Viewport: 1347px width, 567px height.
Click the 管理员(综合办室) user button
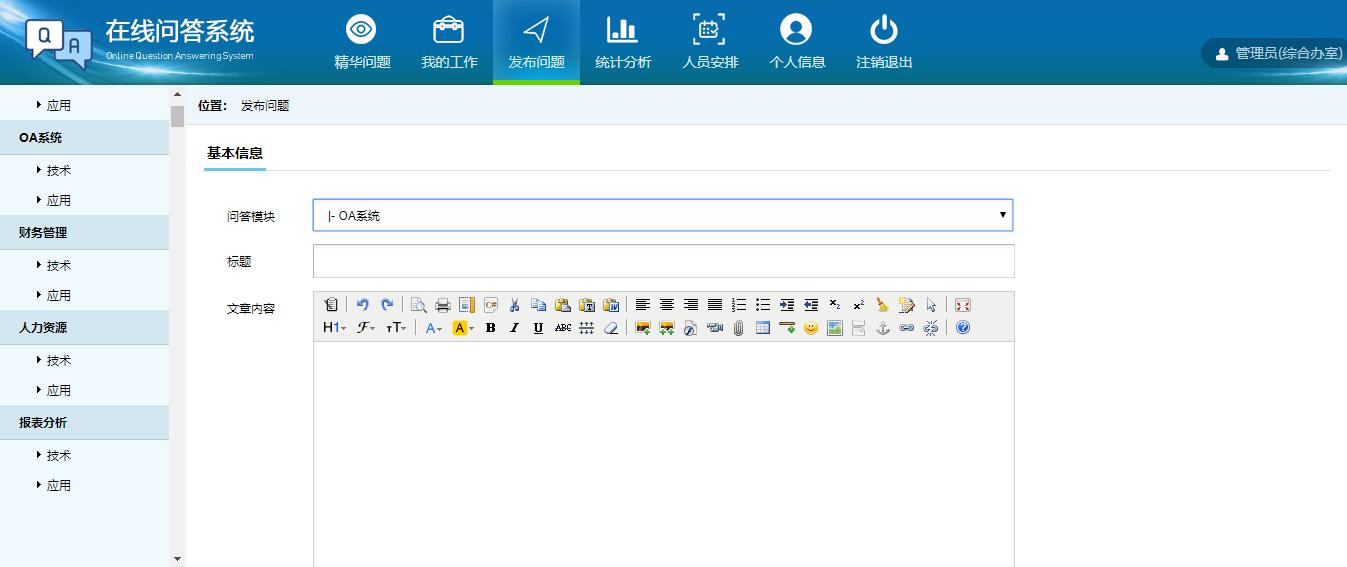(1278, 54)
